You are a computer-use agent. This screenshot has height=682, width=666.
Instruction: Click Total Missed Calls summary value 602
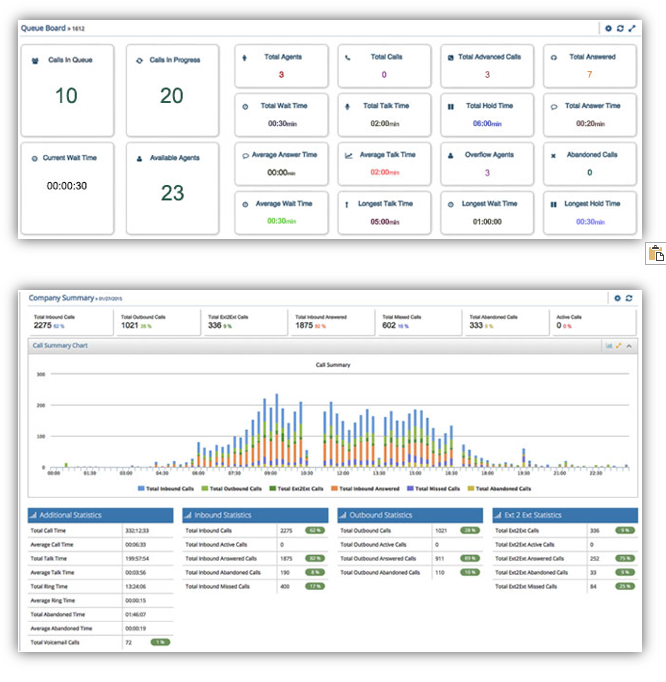pyautogui.click(x=389, y=325)
